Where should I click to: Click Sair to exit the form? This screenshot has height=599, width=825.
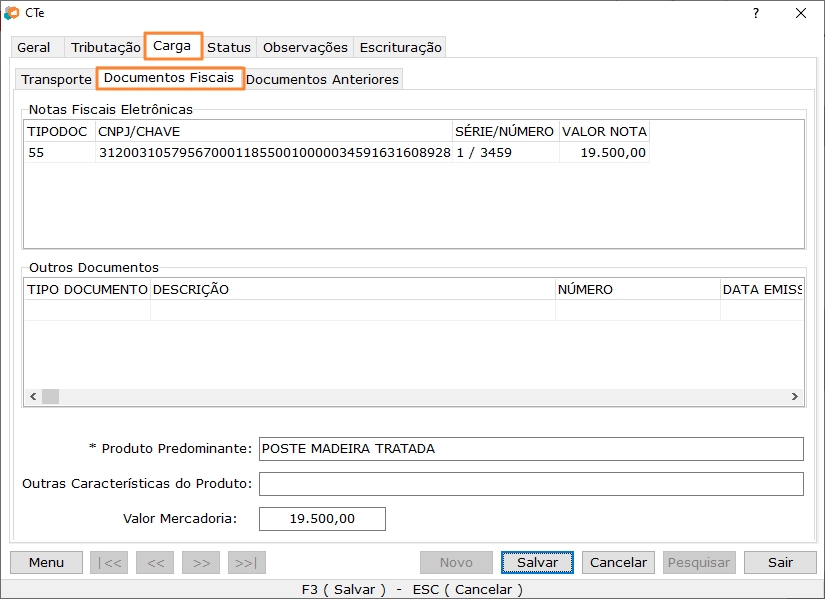pyautogui.click(x=779, y=562)
